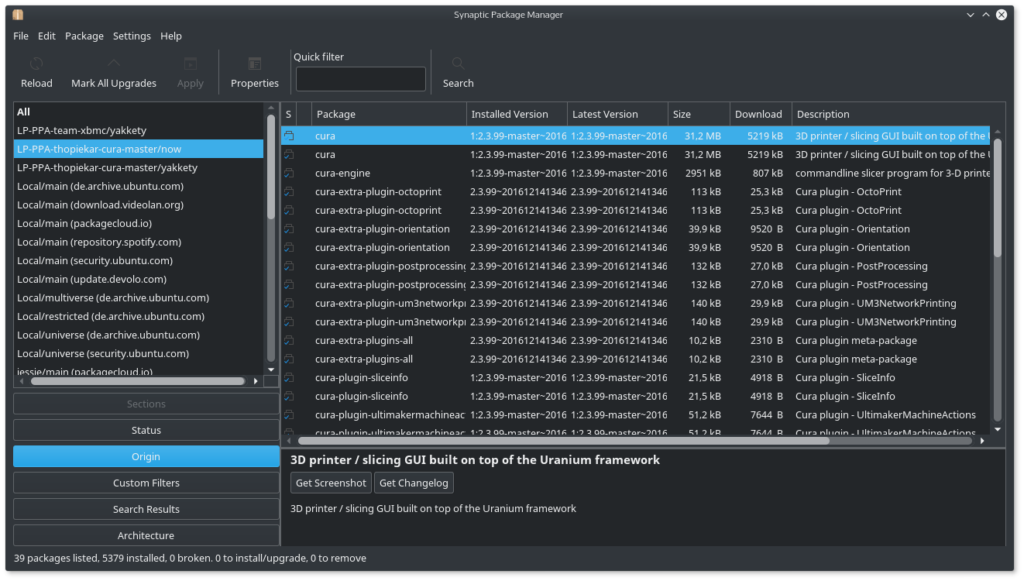Image resolution: width=1024 pixels, height=581 pixels.
Task: Switch to Architecture filter view
Action: pos(146,536)
